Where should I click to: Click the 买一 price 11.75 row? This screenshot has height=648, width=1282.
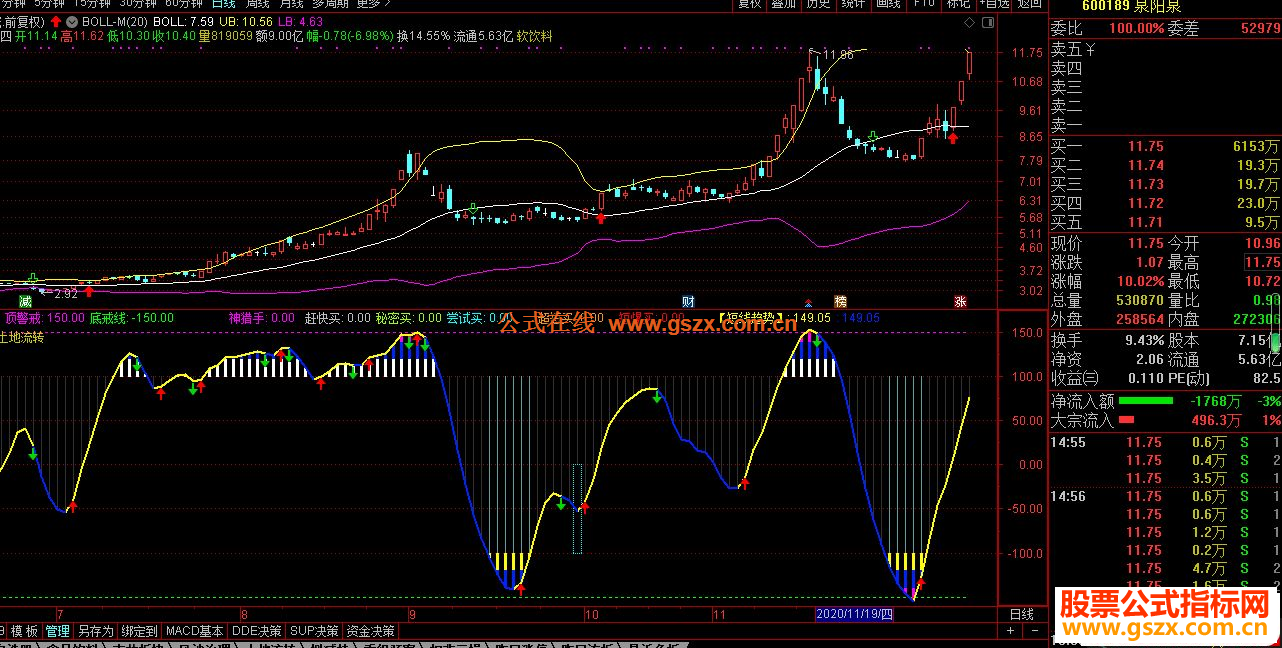pos(1165,146)
